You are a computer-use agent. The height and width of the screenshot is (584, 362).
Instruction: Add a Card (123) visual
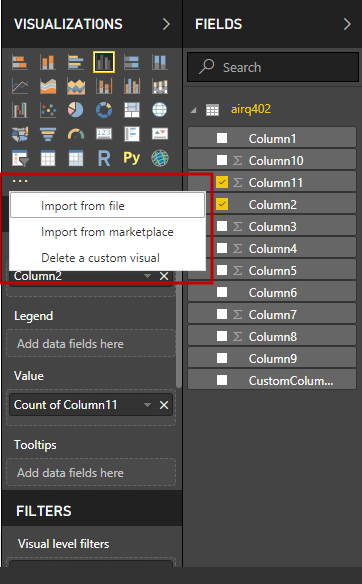pos(104,134)
